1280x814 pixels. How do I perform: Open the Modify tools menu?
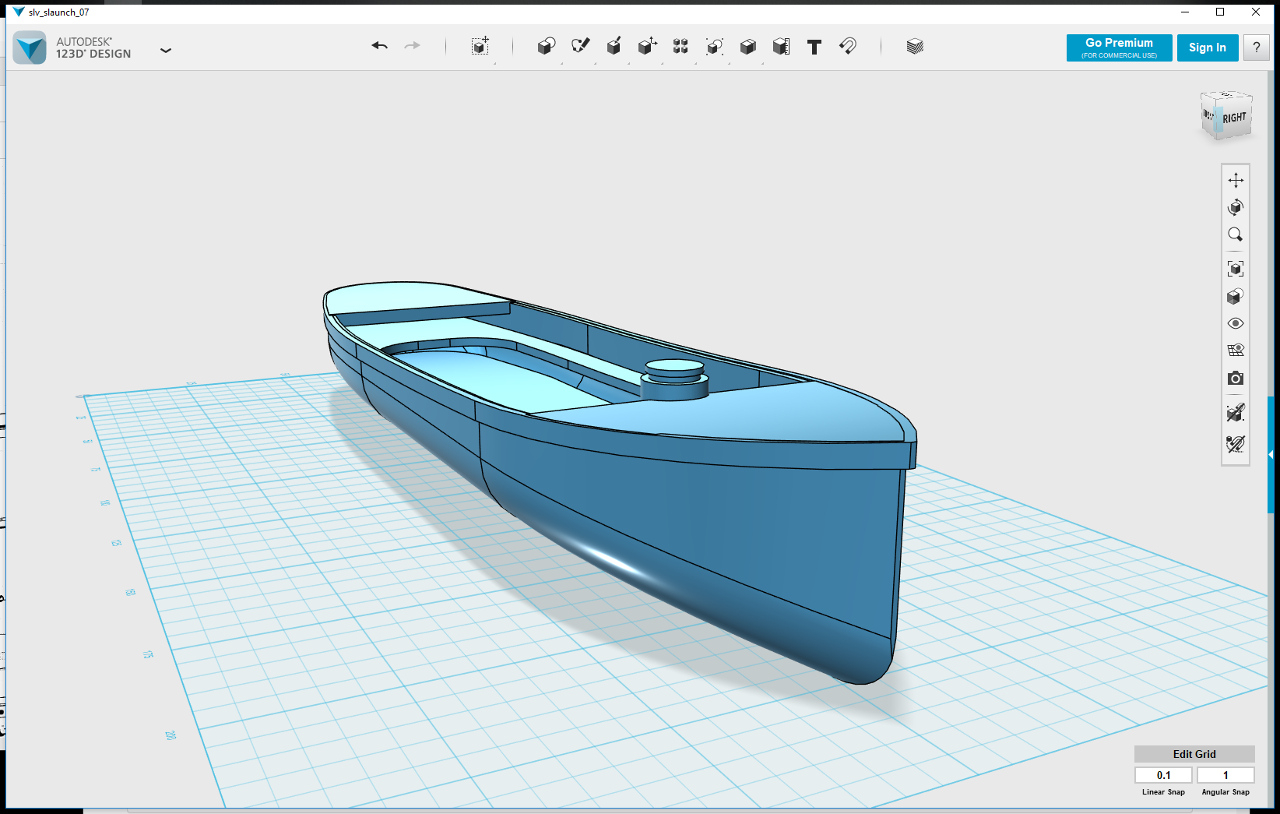pyautogui.click(x=647, y=46)
